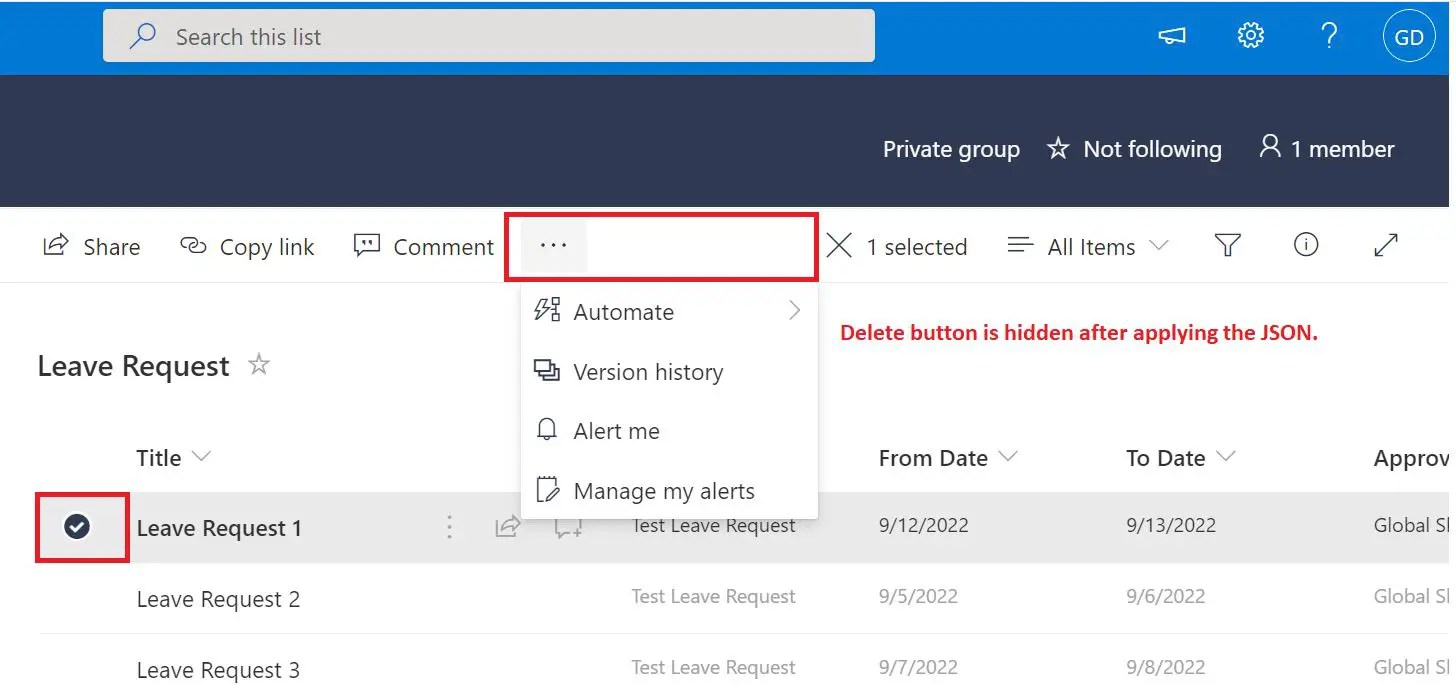The height and width of the screenshot is (685, 1456).
Task: Click the Search this list field
Action: pos(488,35)
